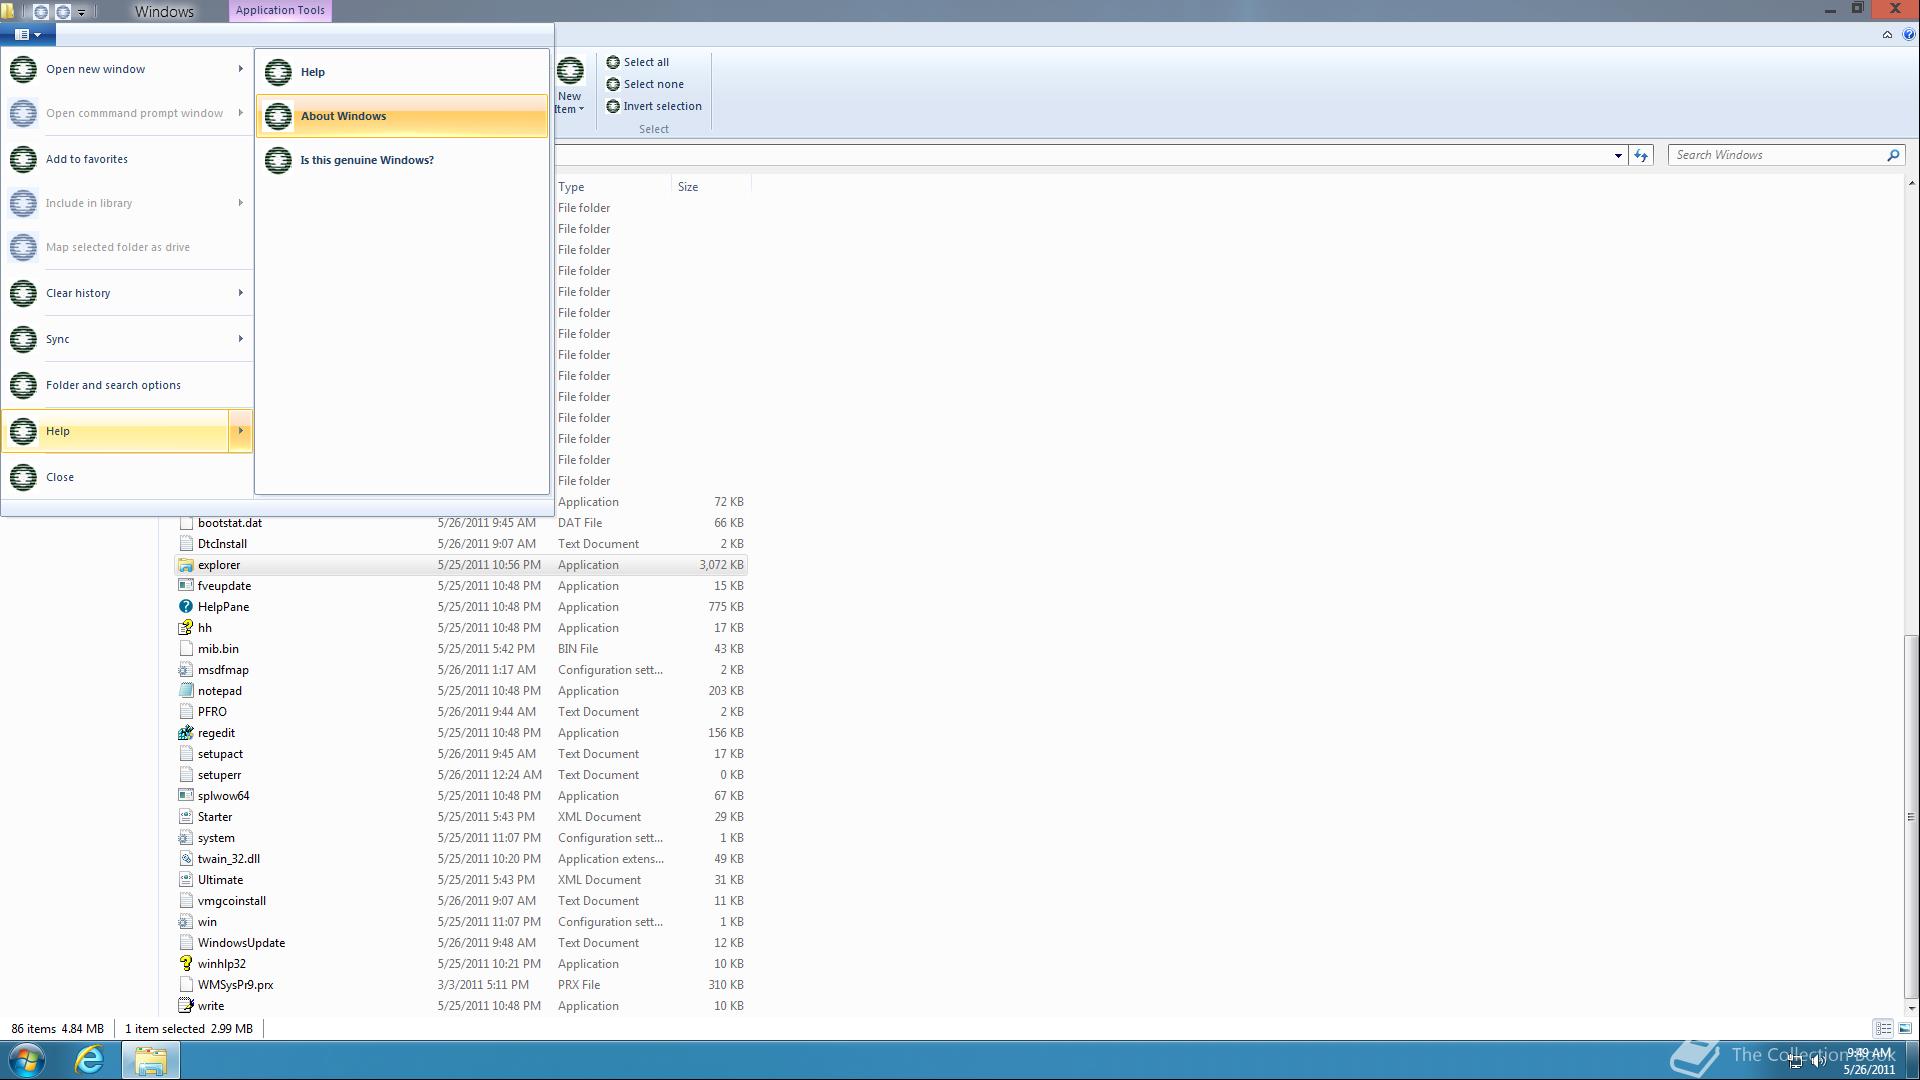Click Invert selection in ribbon
The height and width of the screenshot is (1080, 1920).
coord(654,106)
